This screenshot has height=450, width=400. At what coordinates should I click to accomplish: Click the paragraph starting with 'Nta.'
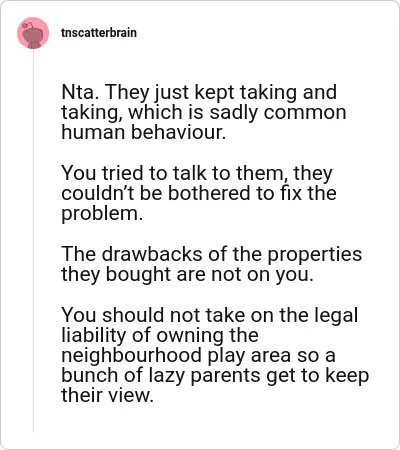pos(204,112)
